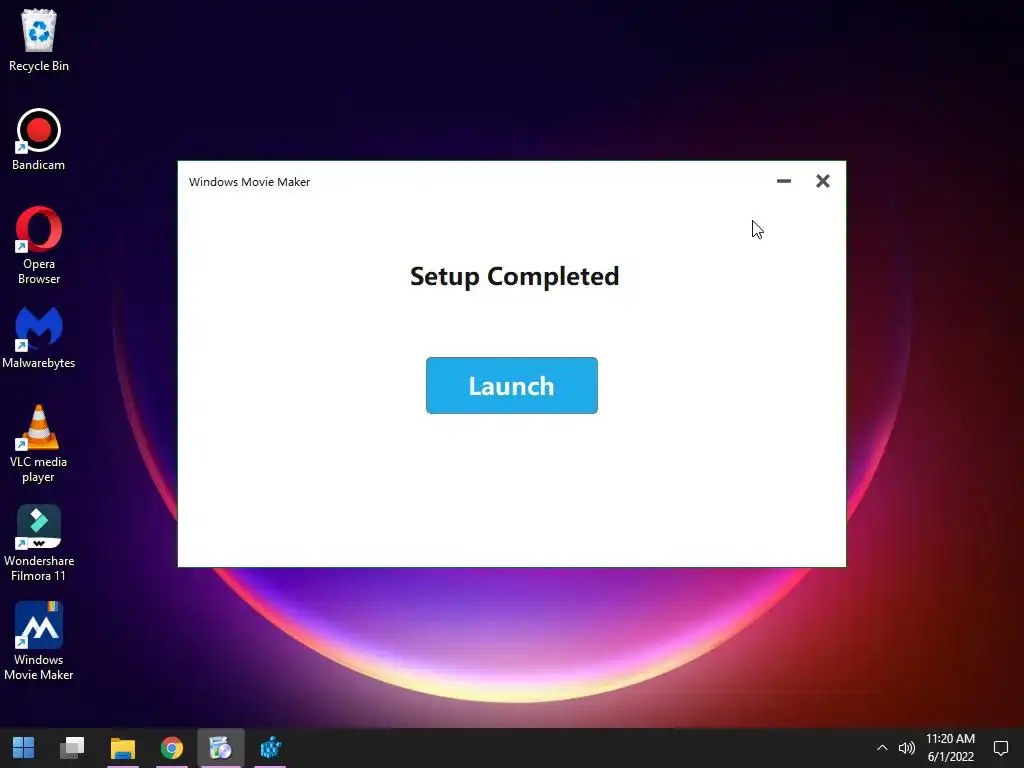Screen dimensions: 1024x768
Task: Show hidden system tray icons
Action: pyautogui.click(x=882, y=748)
